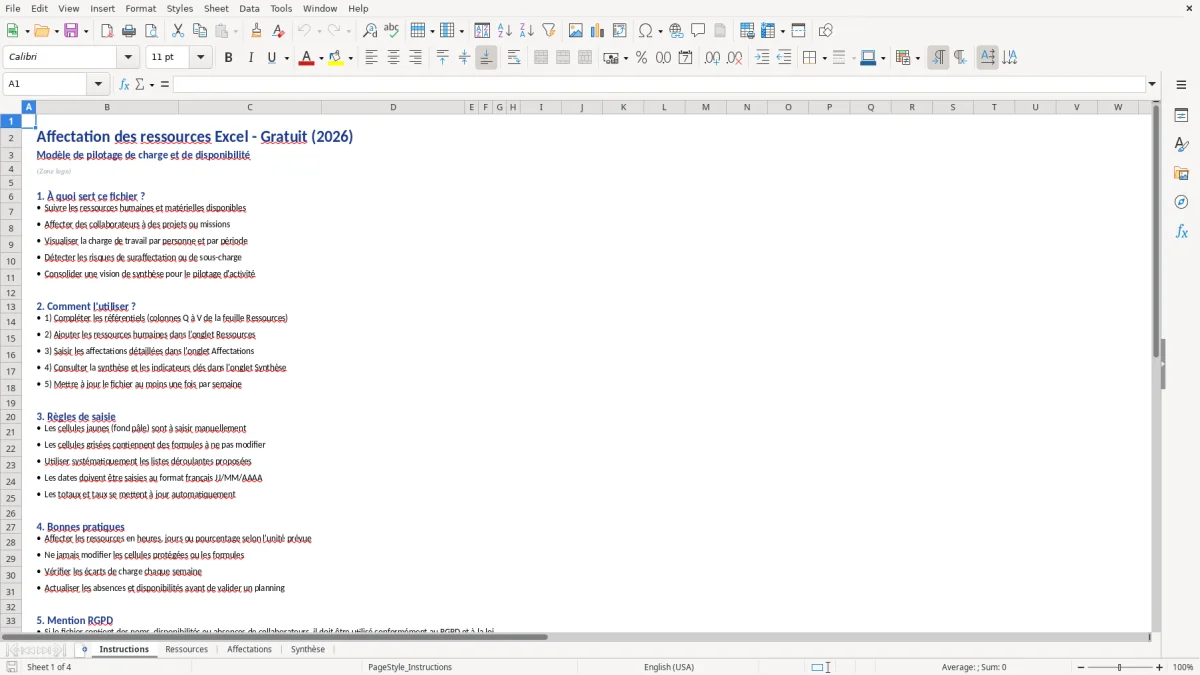Screen dimensions: 1200x675
Task: Run the spelling check
Action: tap(391, 31)
